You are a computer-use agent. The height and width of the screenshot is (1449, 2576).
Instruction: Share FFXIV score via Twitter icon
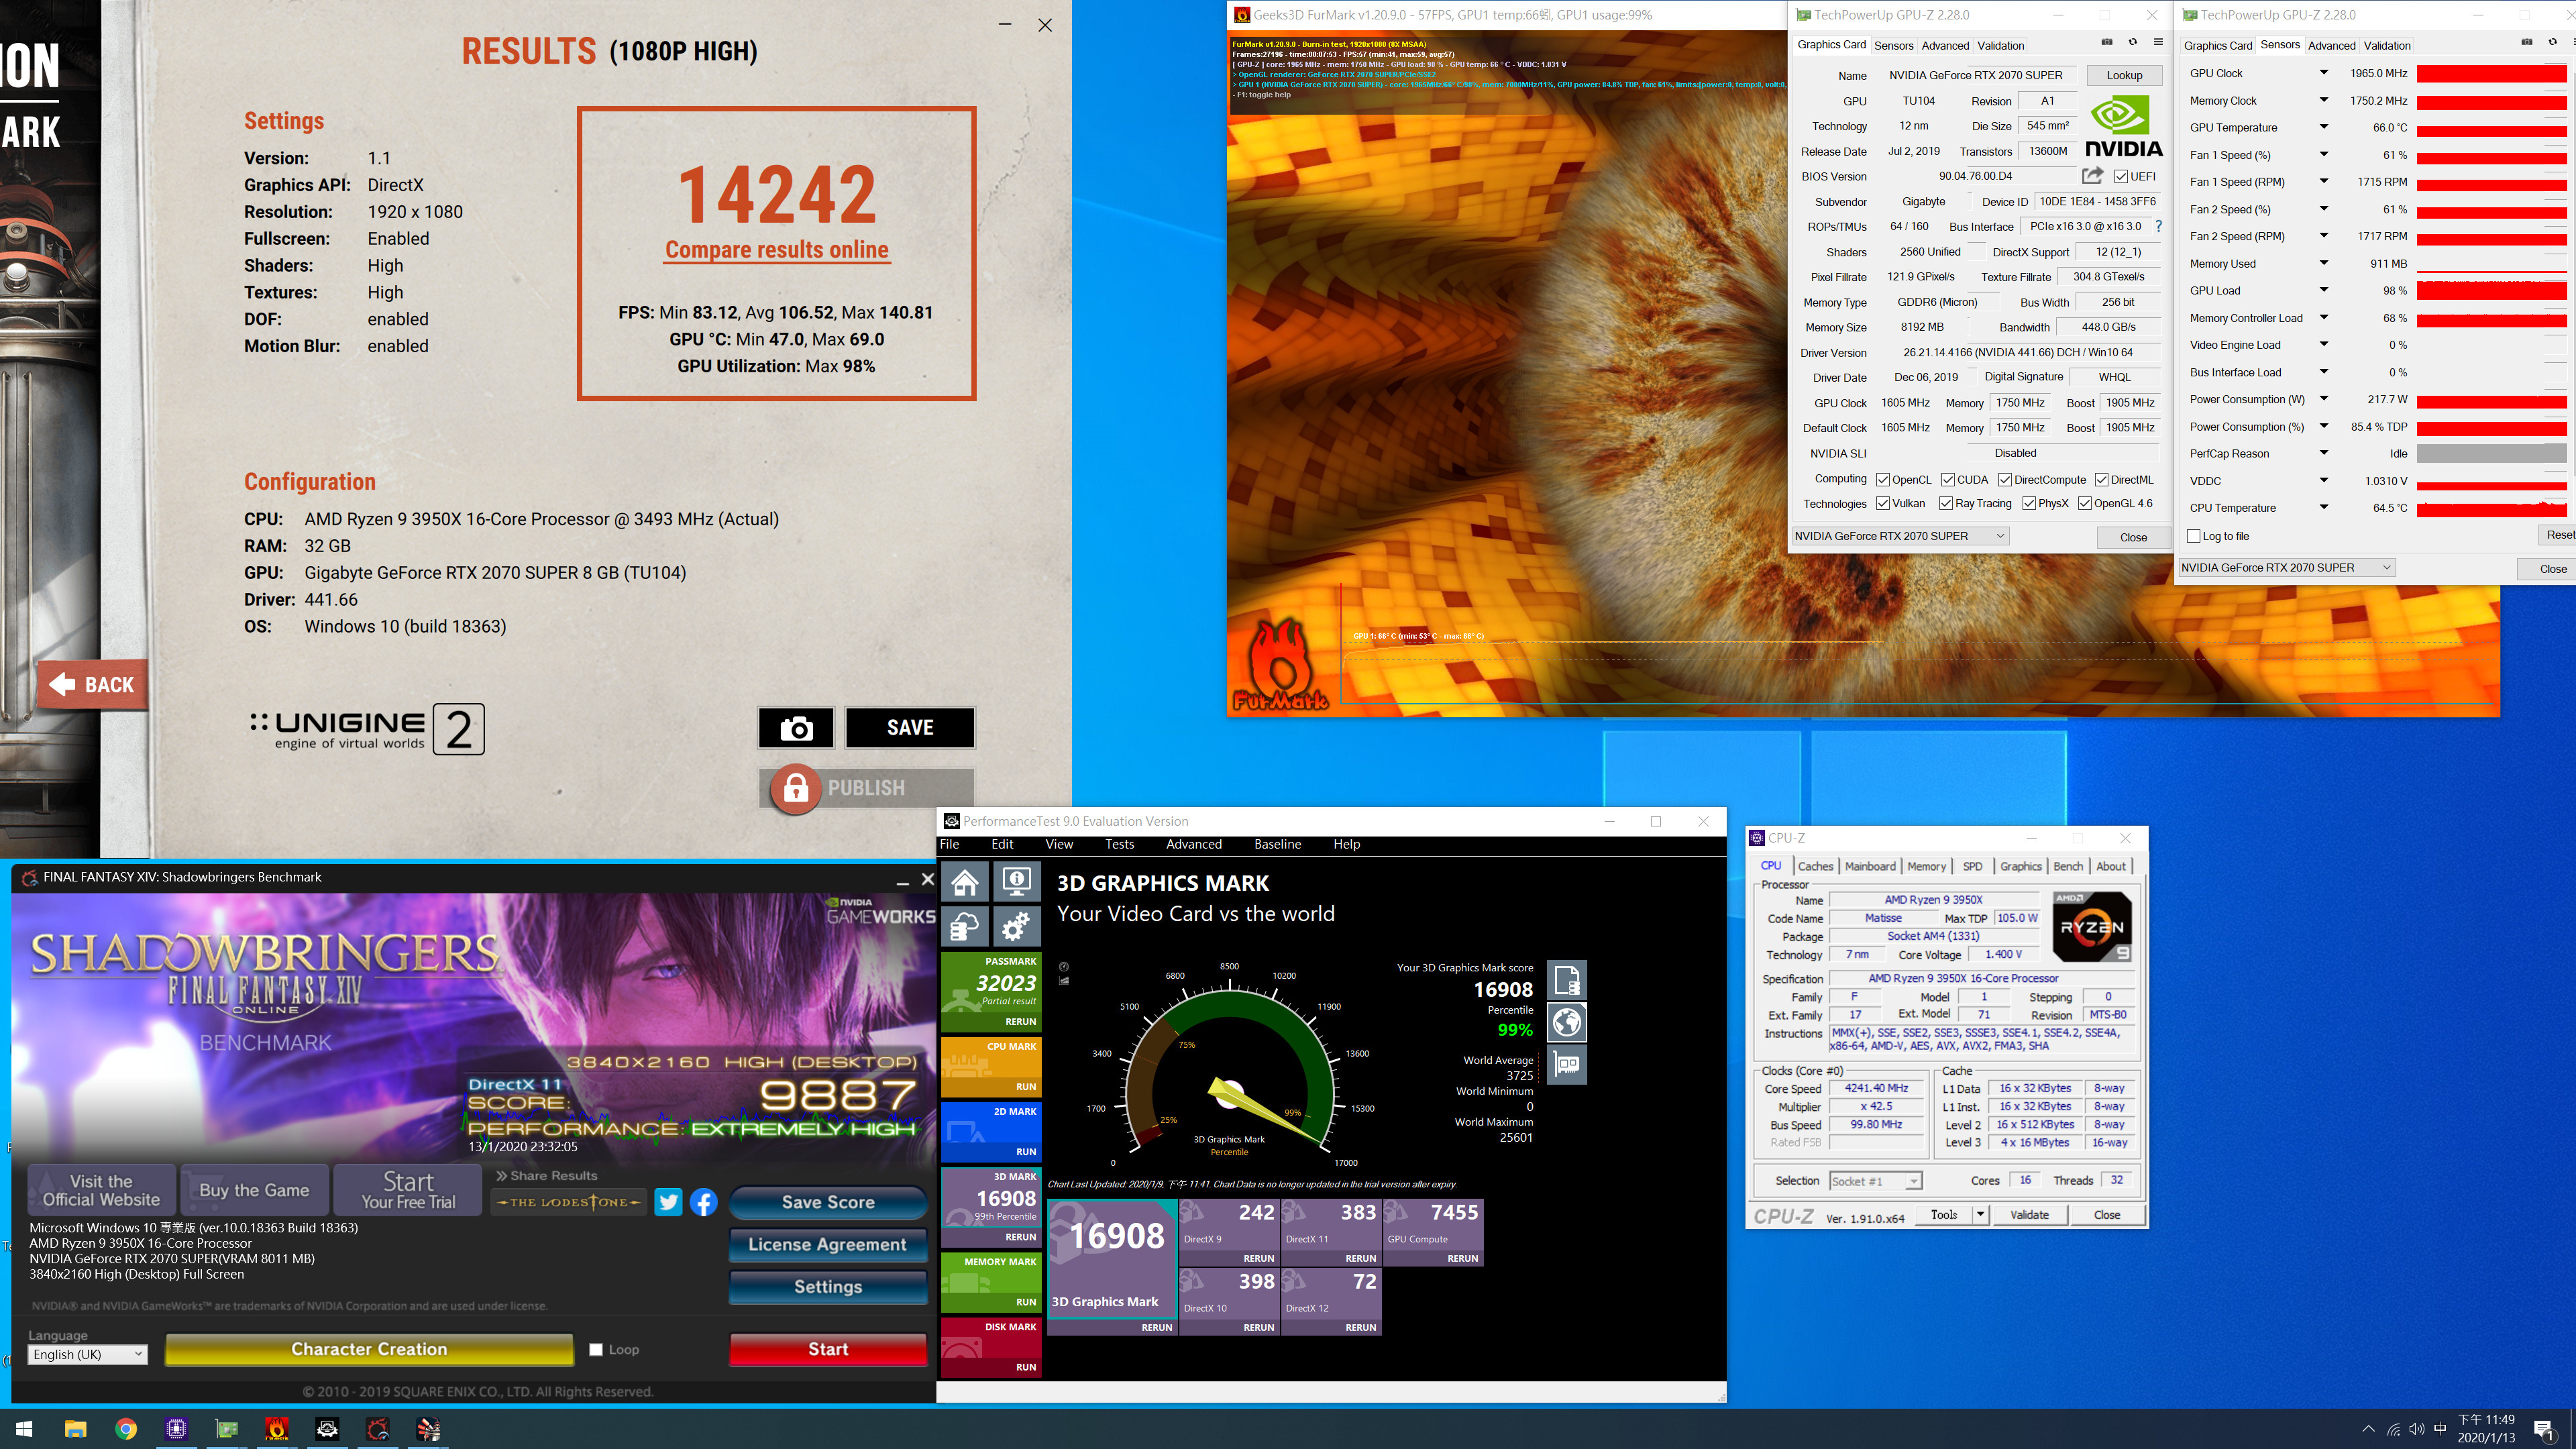(668, 1202)
